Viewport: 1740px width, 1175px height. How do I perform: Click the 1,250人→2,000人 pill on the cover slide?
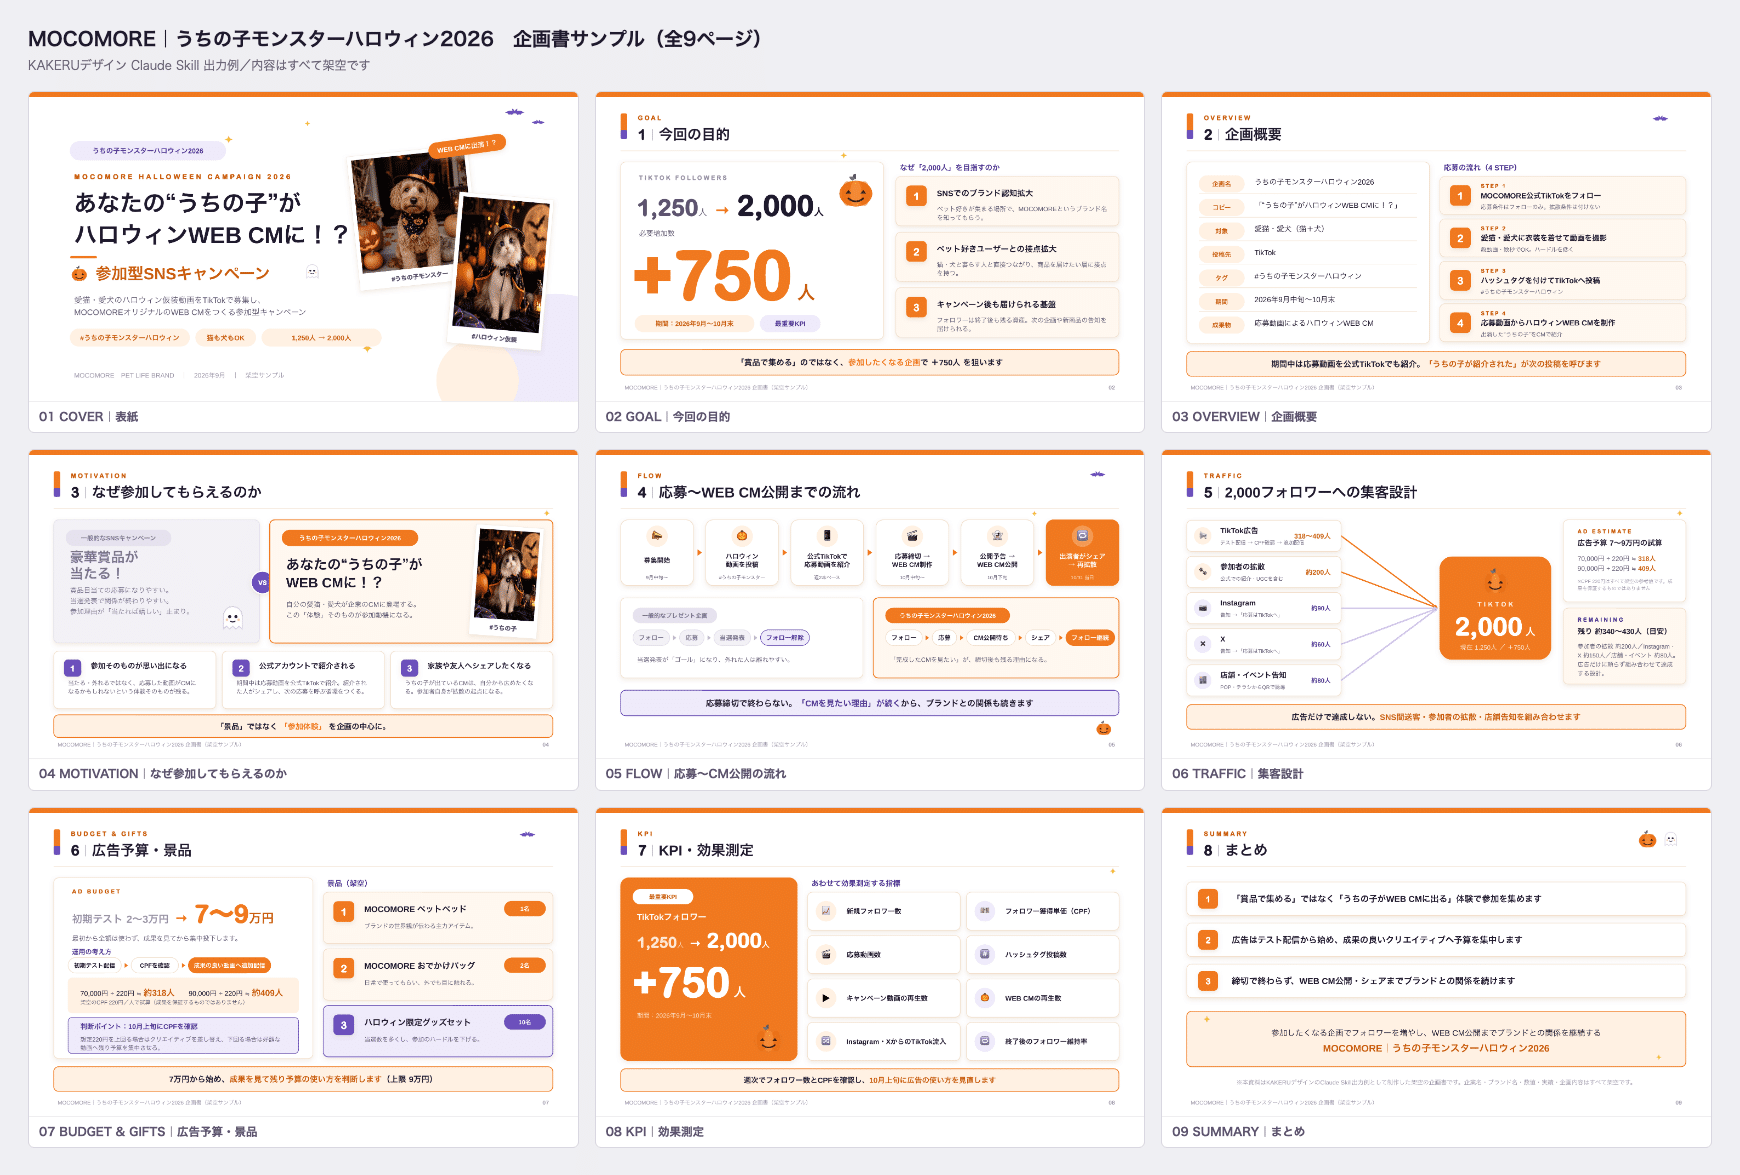pos(321,338)
